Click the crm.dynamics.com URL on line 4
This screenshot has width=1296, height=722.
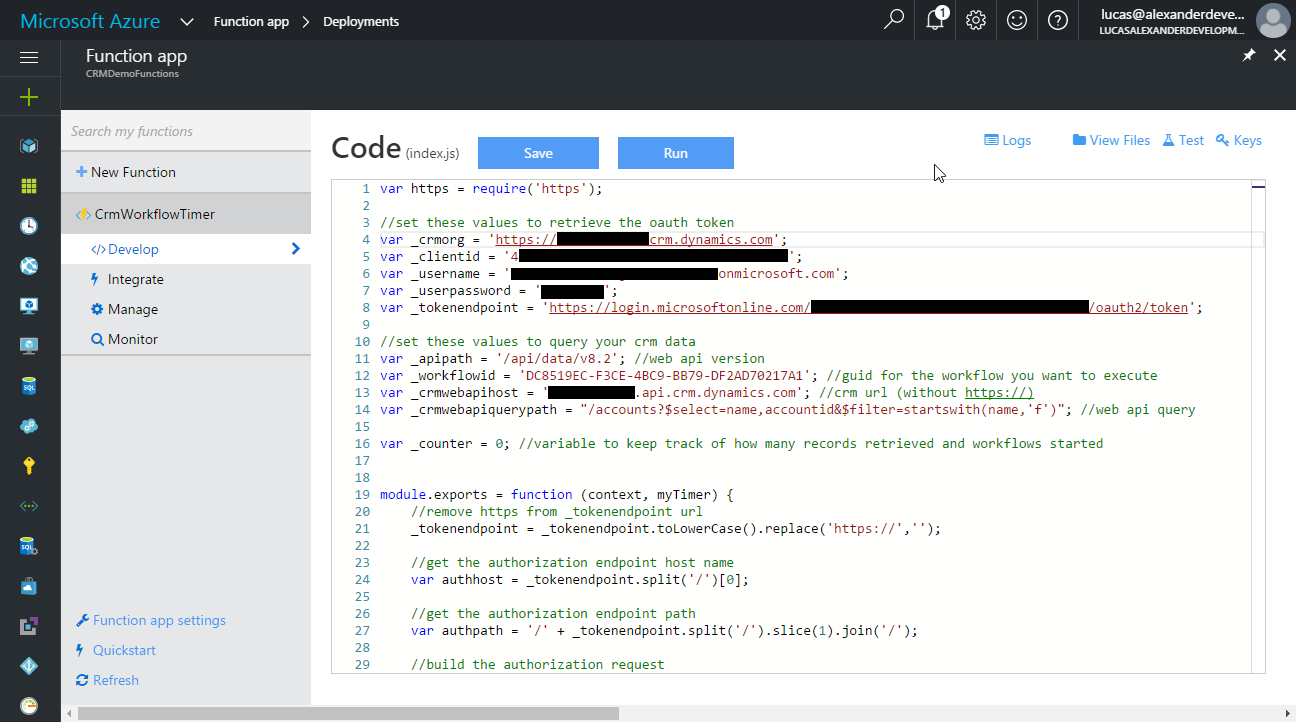click(x=634, y=240)
